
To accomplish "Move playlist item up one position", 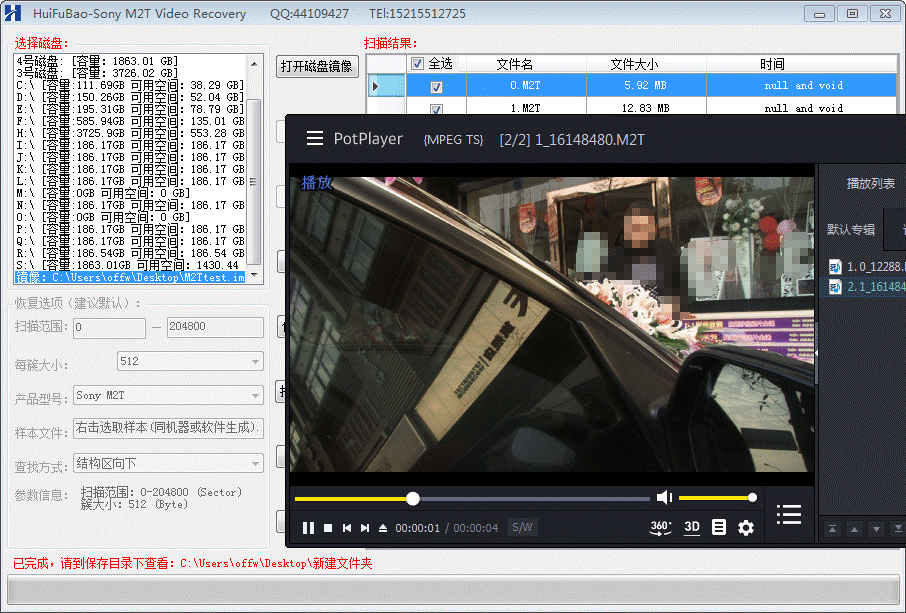I will pos(855,529).
